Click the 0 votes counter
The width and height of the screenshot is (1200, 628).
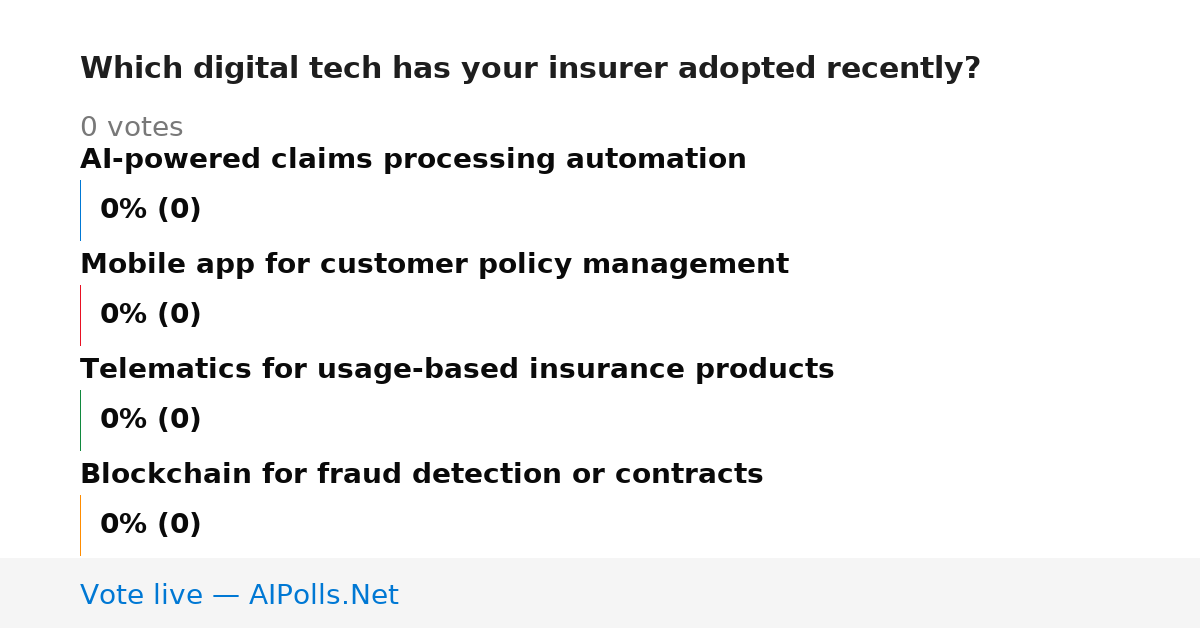[x=131, y=128]
